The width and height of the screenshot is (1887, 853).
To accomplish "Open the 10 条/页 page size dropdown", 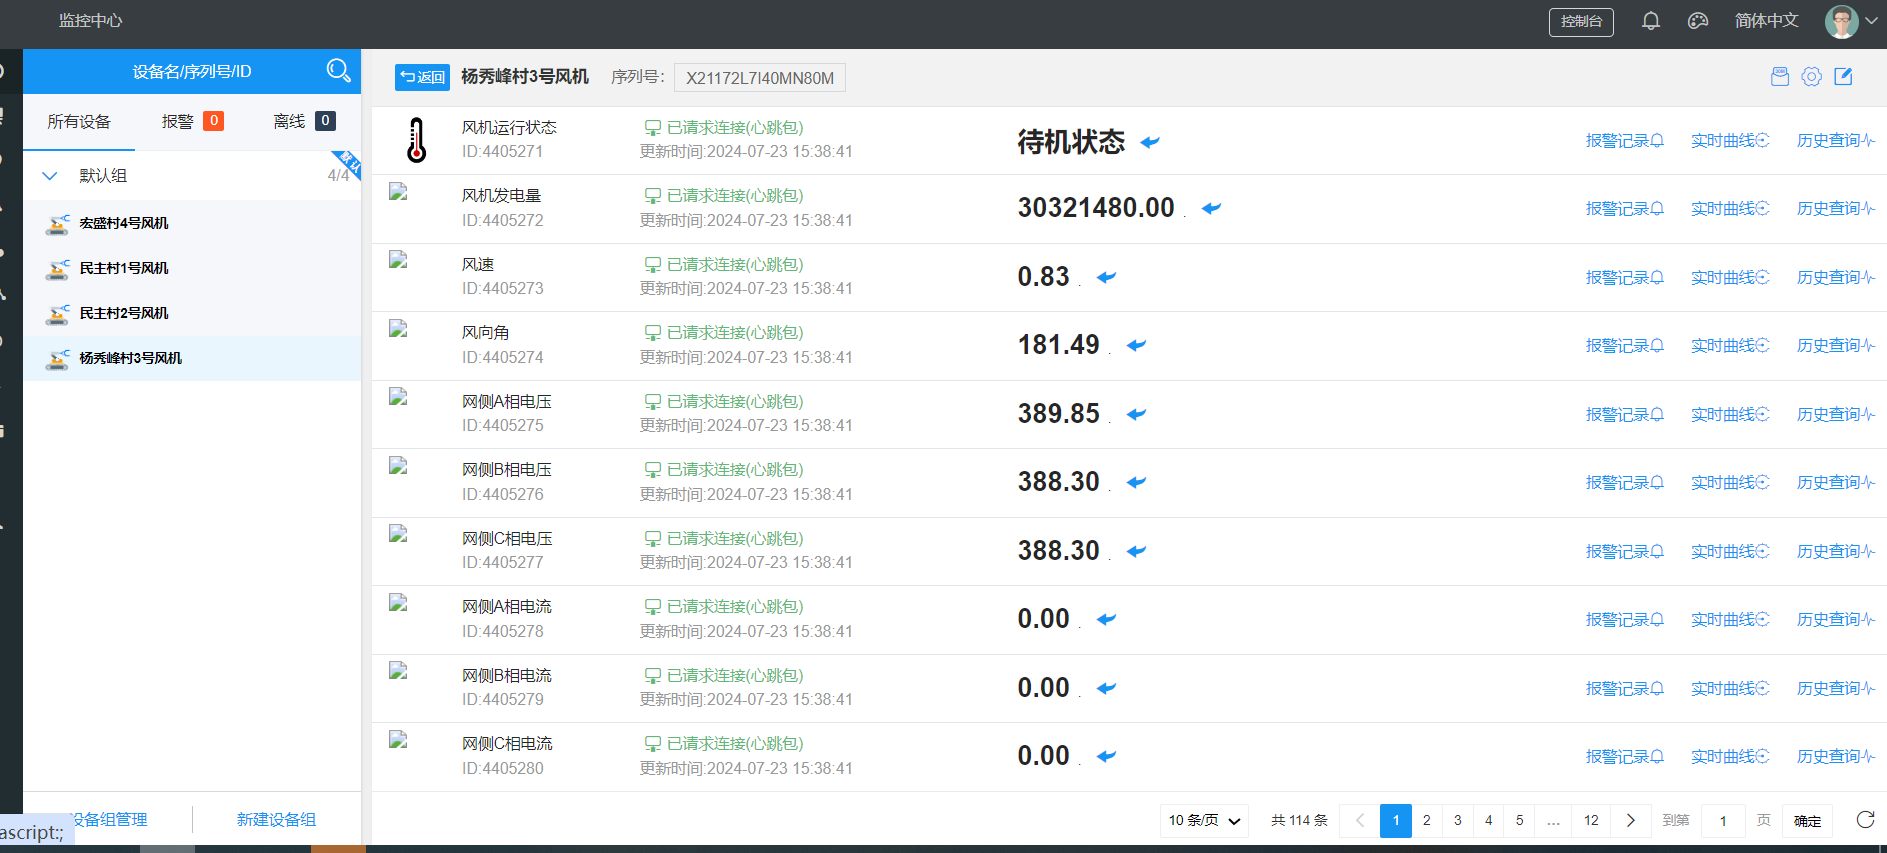I will pyautogui.click(x=1204, y=820).
